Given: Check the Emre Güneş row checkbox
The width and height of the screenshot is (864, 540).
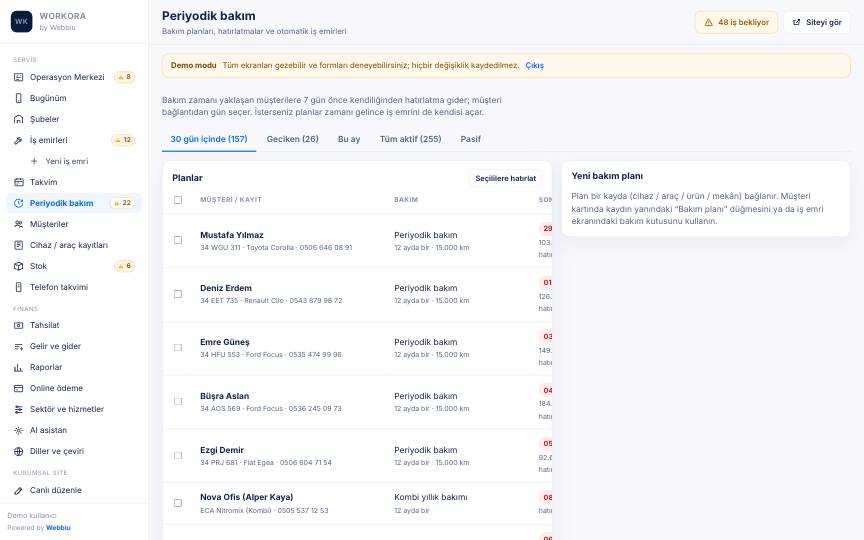Looking at the screenshot, I should pyautogui.click(x=178, y=348).
